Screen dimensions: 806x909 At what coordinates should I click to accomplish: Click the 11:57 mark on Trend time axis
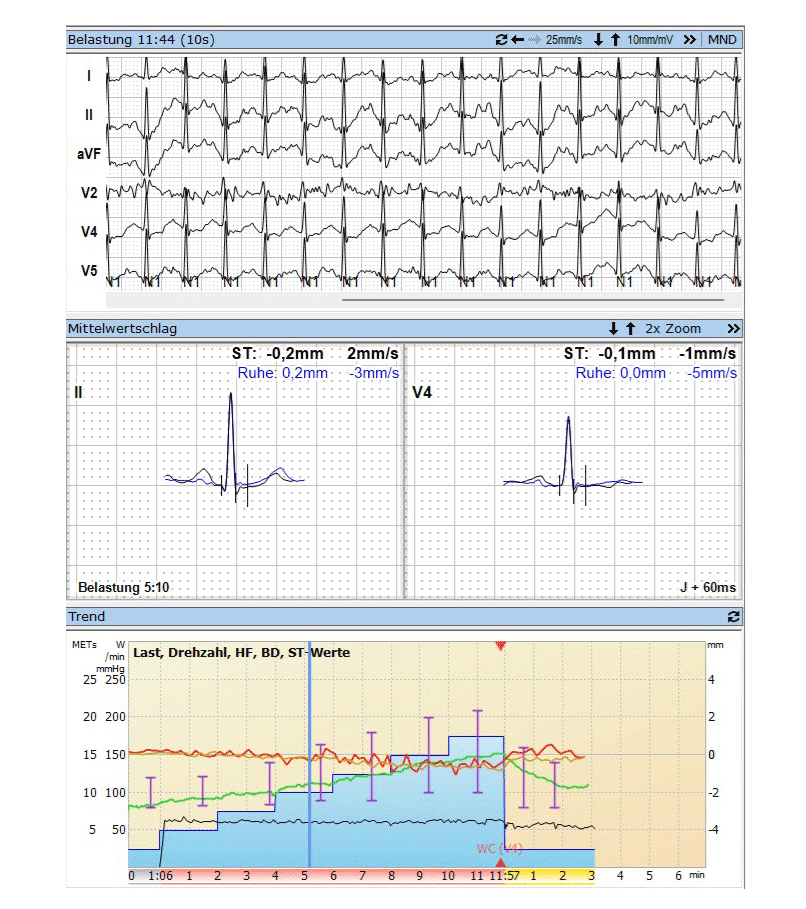pyautogui.click(x=502, y=875)
